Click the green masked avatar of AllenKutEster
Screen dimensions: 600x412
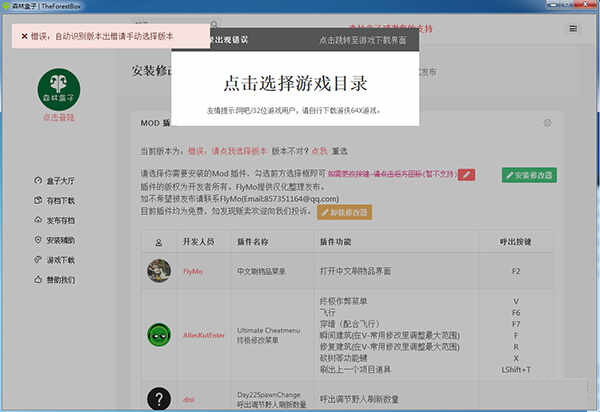159,335
